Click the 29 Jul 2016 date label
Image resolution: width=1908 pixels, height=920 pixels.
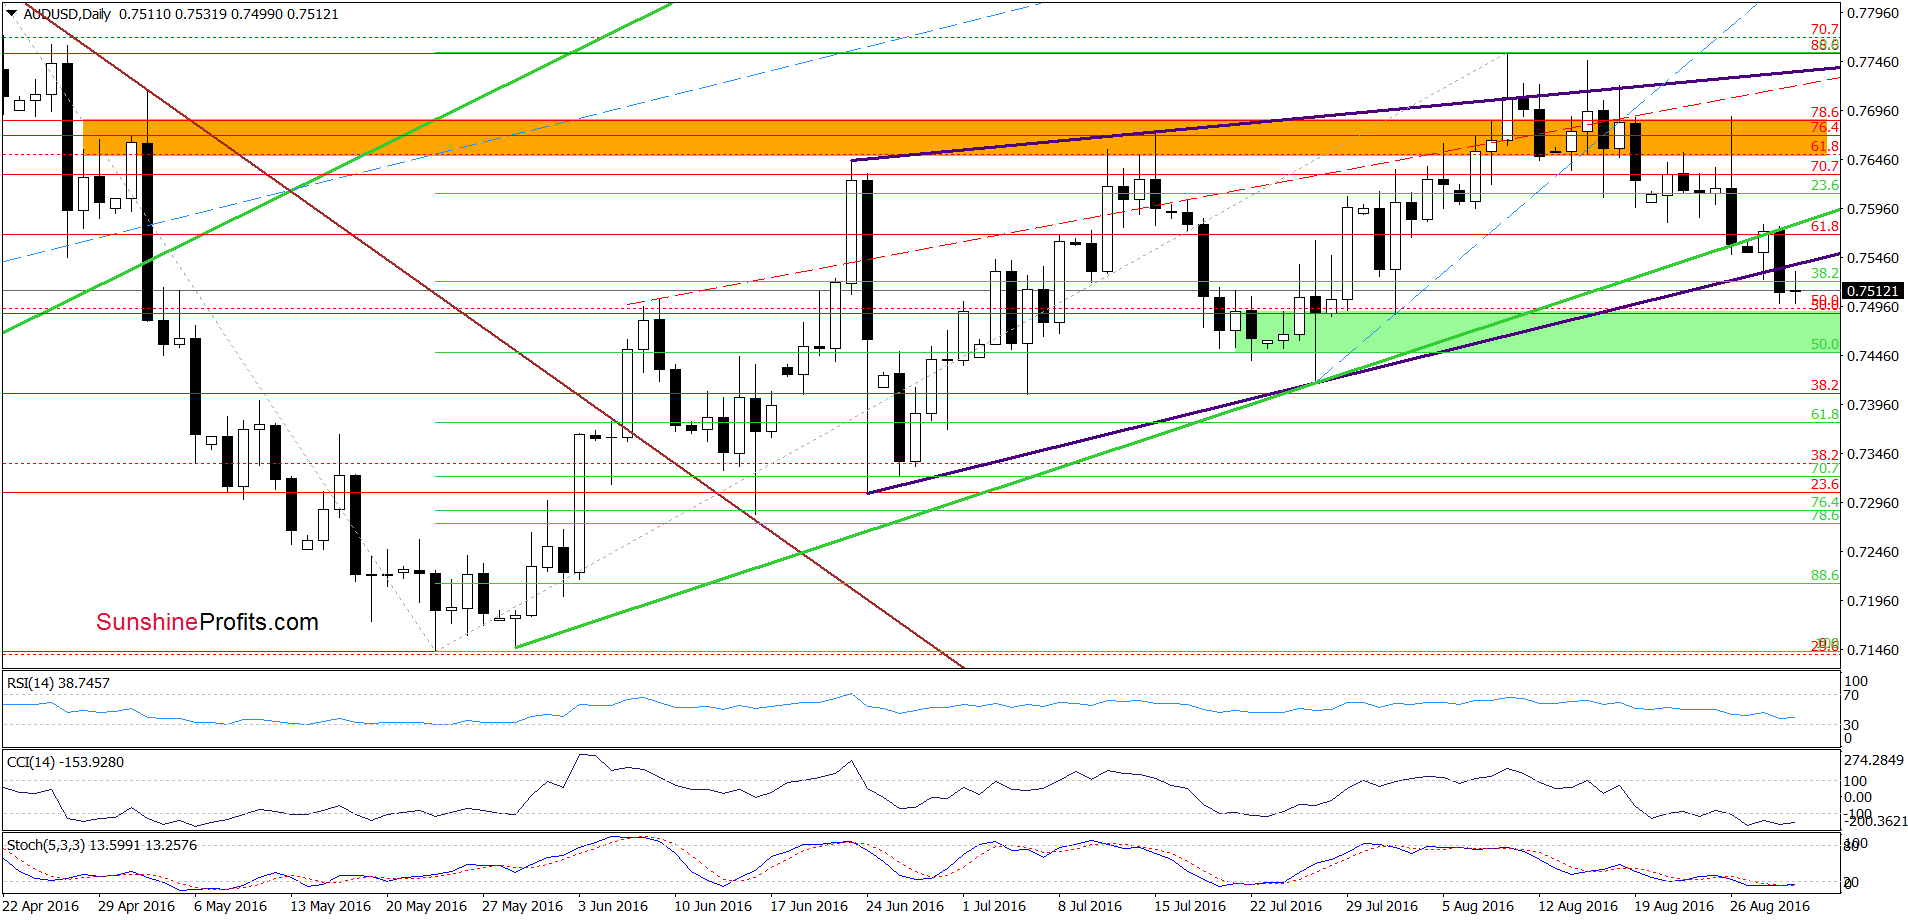tap(1382, 906)
